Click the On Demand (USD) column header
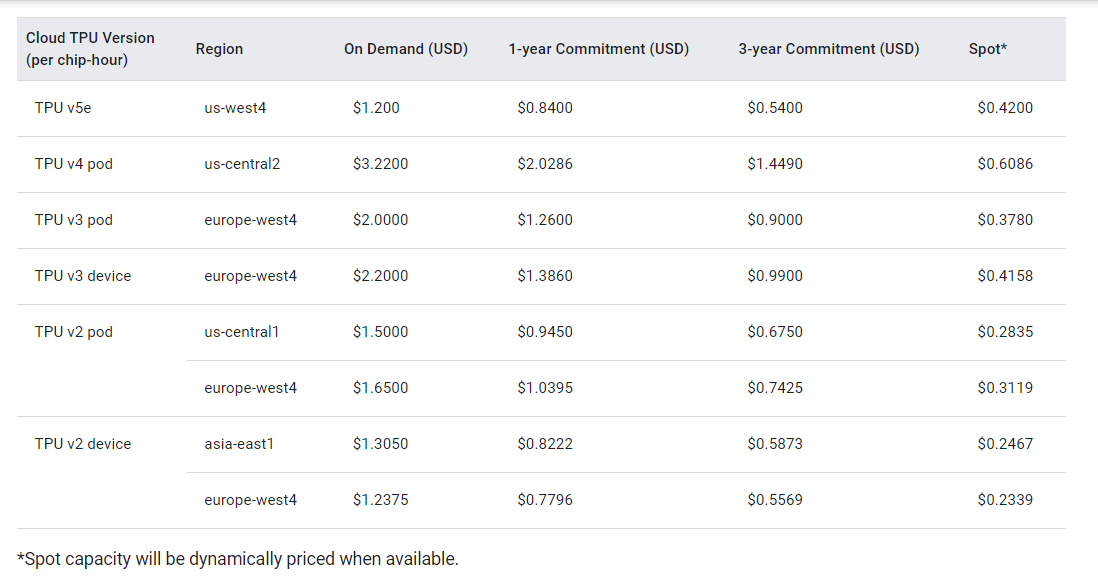Image resolution: width=1098 pixels, height=582 pixels. click(405, 49)
